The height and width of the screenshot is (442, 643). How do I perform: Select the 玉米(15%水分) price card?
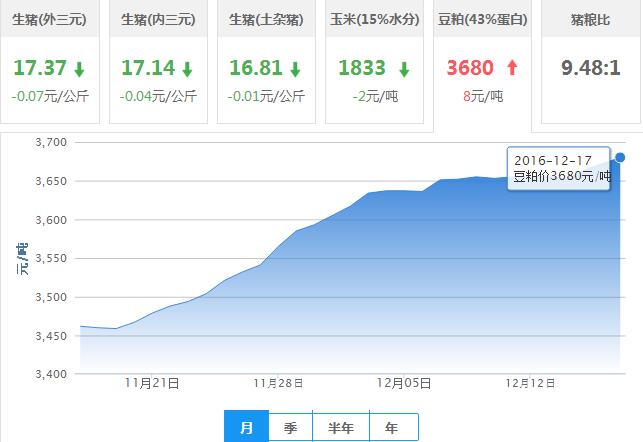coord(374,62)
